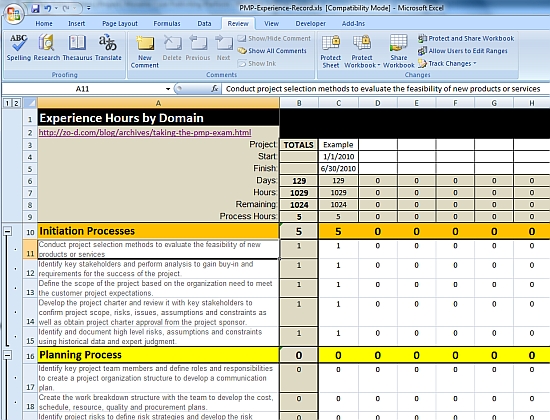This screenshot has width=550, height=420.
Task: Show outline level 2 rows
Action: pos(16,103)
